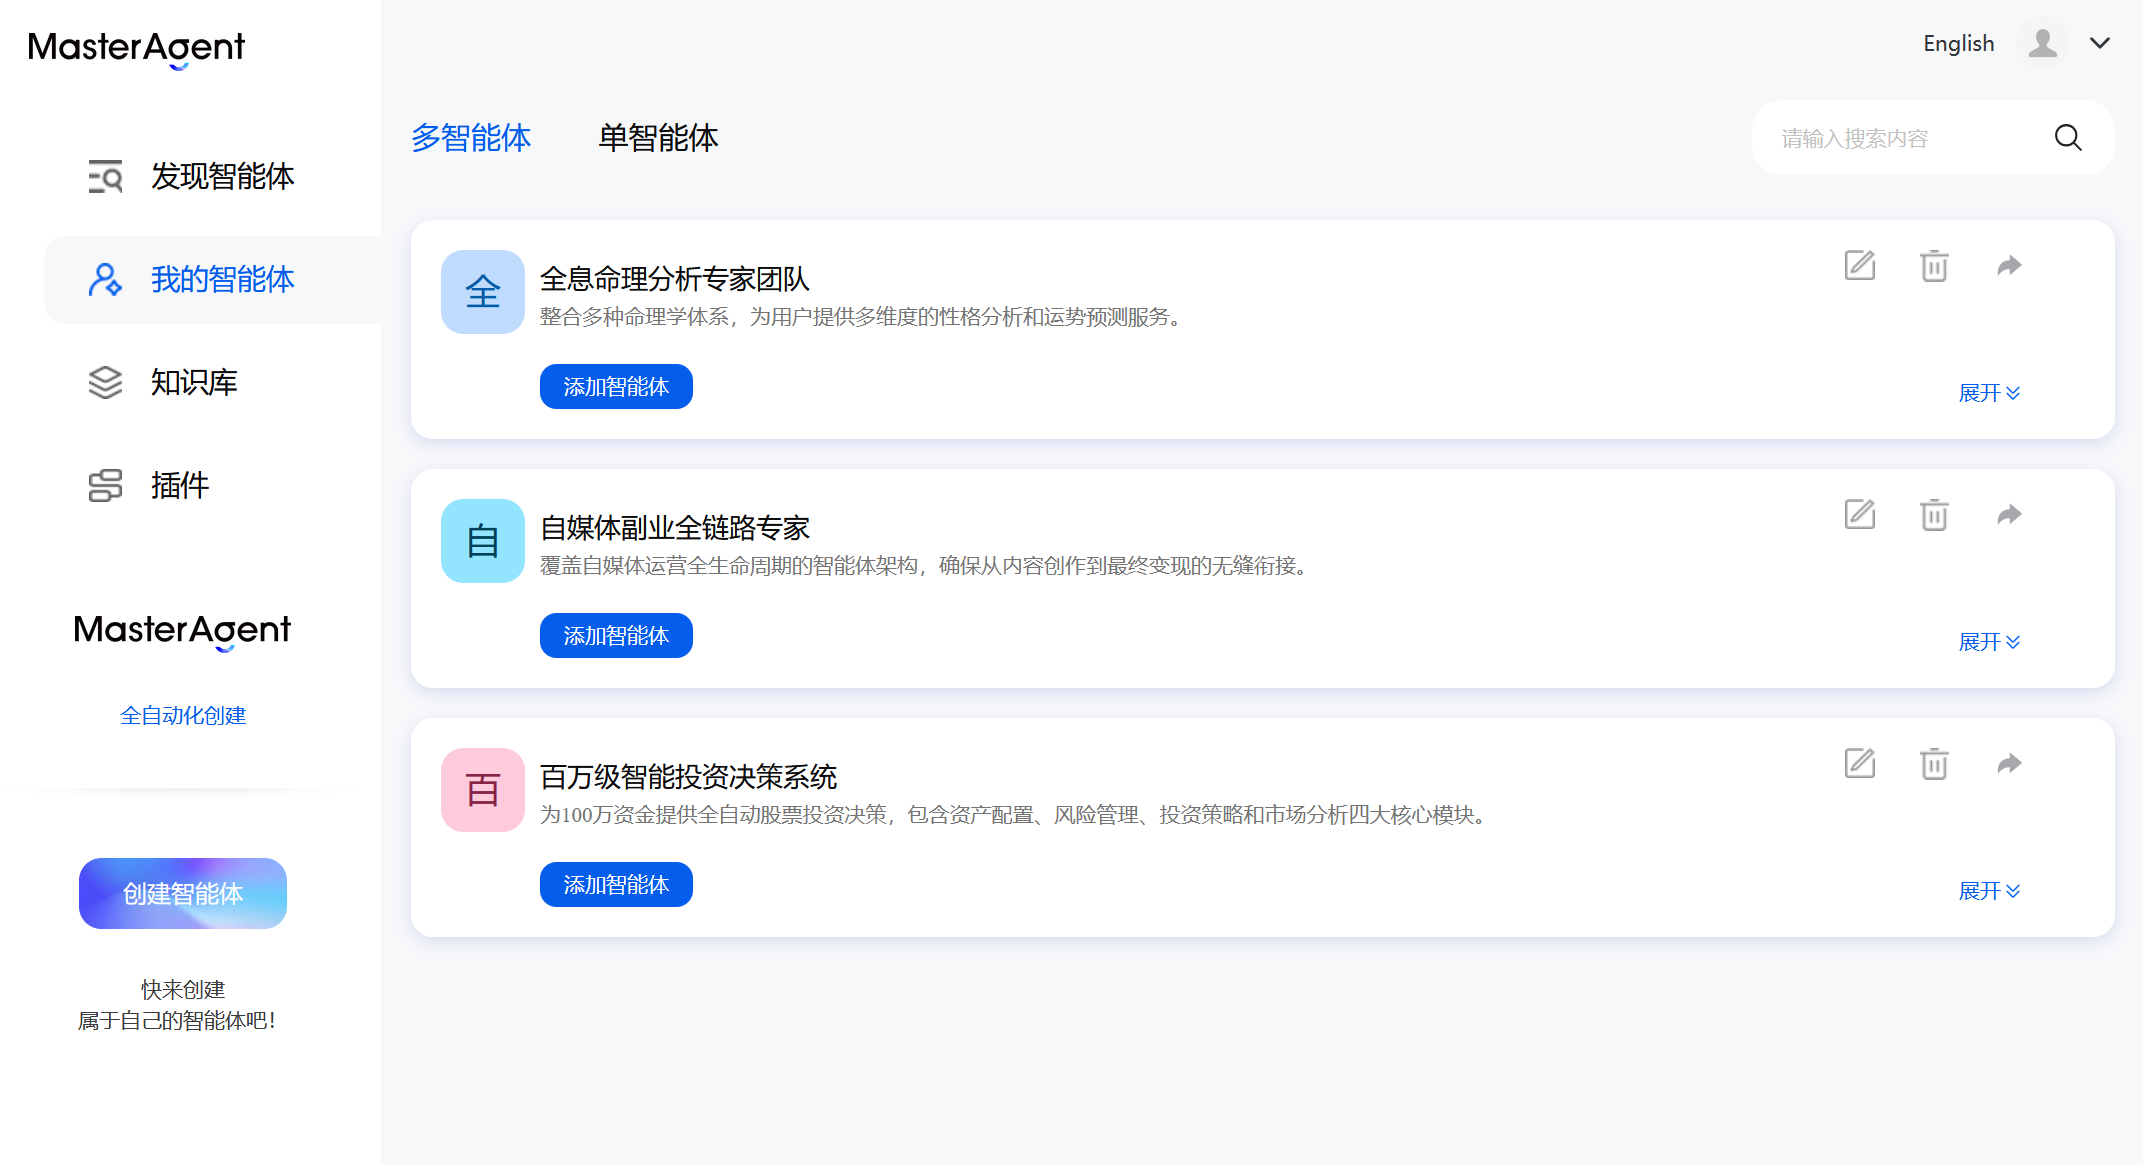Delete the 全息命理分析专家团队 agent
The image size is (2143, 1165).
[1934, 266]
